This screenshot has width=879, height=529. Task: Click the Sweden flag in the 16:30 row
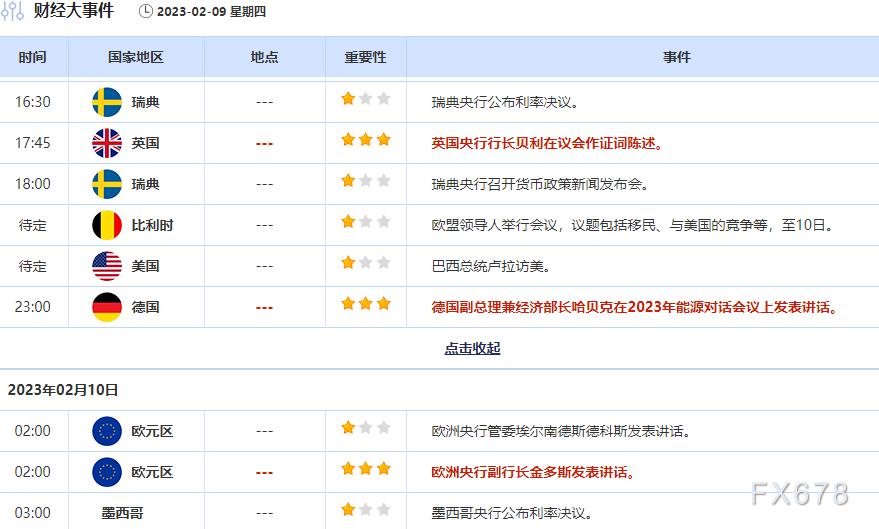[107, 102]
